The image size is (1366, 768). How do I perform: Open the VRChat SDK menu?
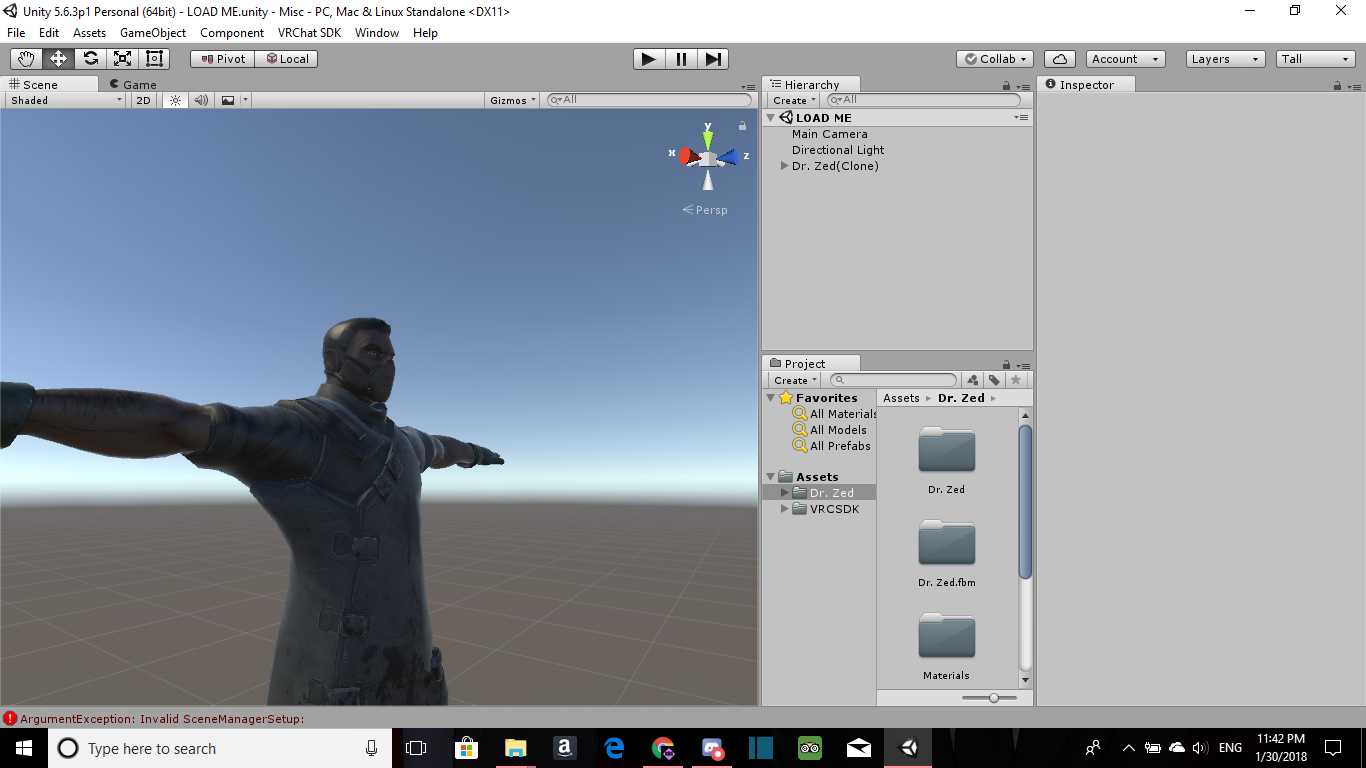pyautogui.click(x=309, y=33)
